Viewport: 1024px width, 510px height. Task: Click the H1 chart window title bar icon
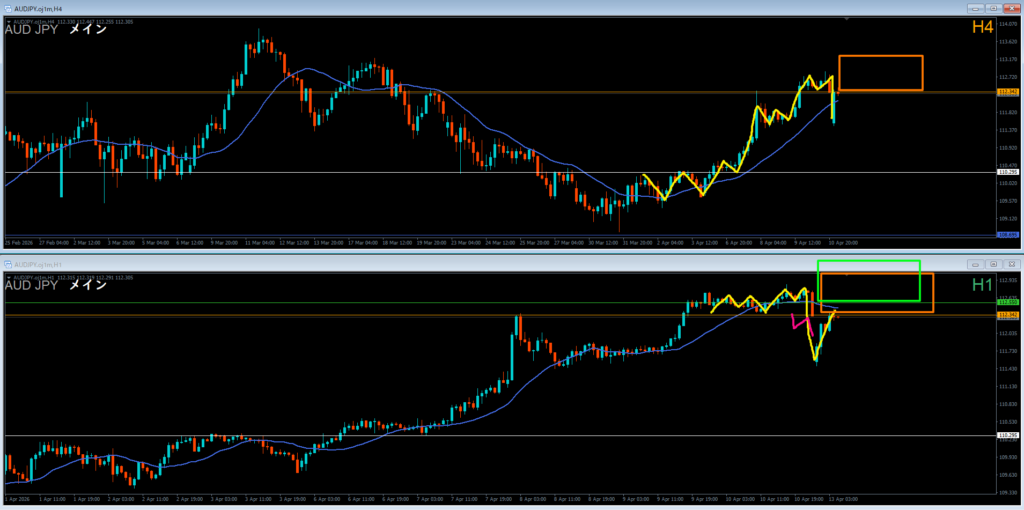coord(6,265)
